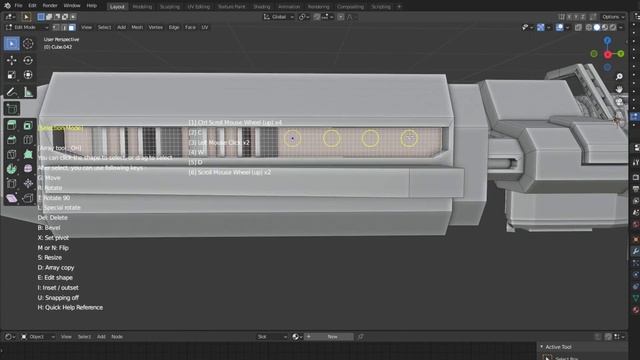The image size is (640, 360).
Task: Select the Poly Build tool
Action: (x=28, y=154)
